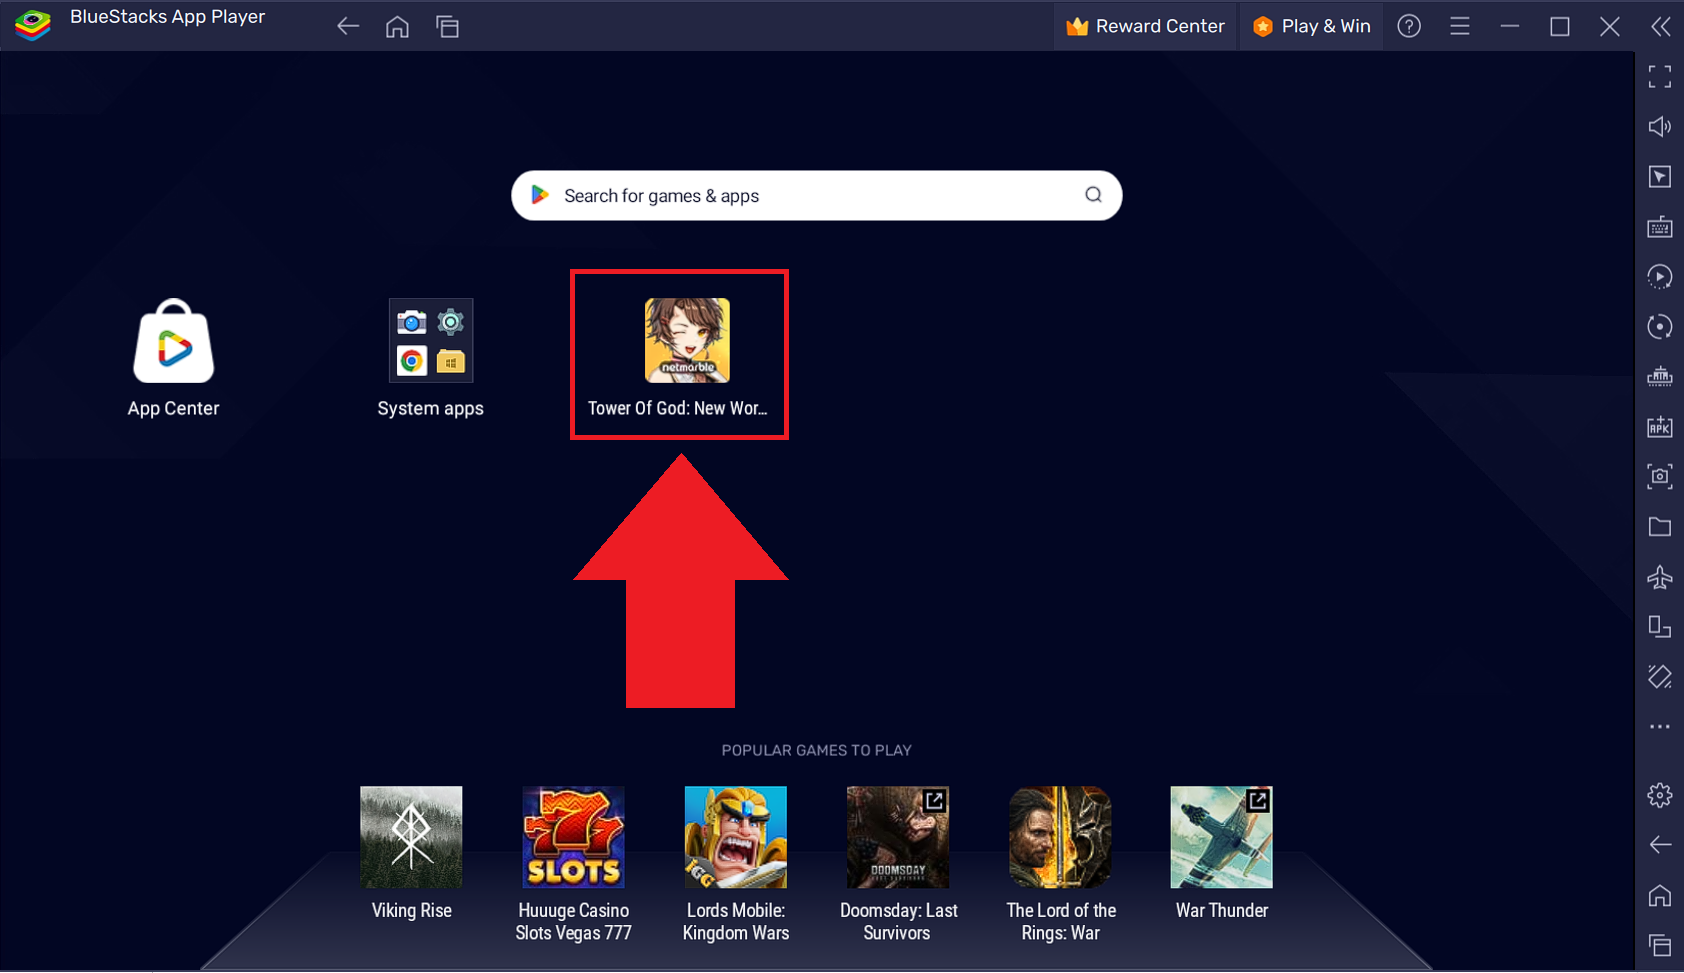The height and width of the screenshot is (973, 1684).
Task: Collapse the sidebar with double chevron
Action: 1660,27
